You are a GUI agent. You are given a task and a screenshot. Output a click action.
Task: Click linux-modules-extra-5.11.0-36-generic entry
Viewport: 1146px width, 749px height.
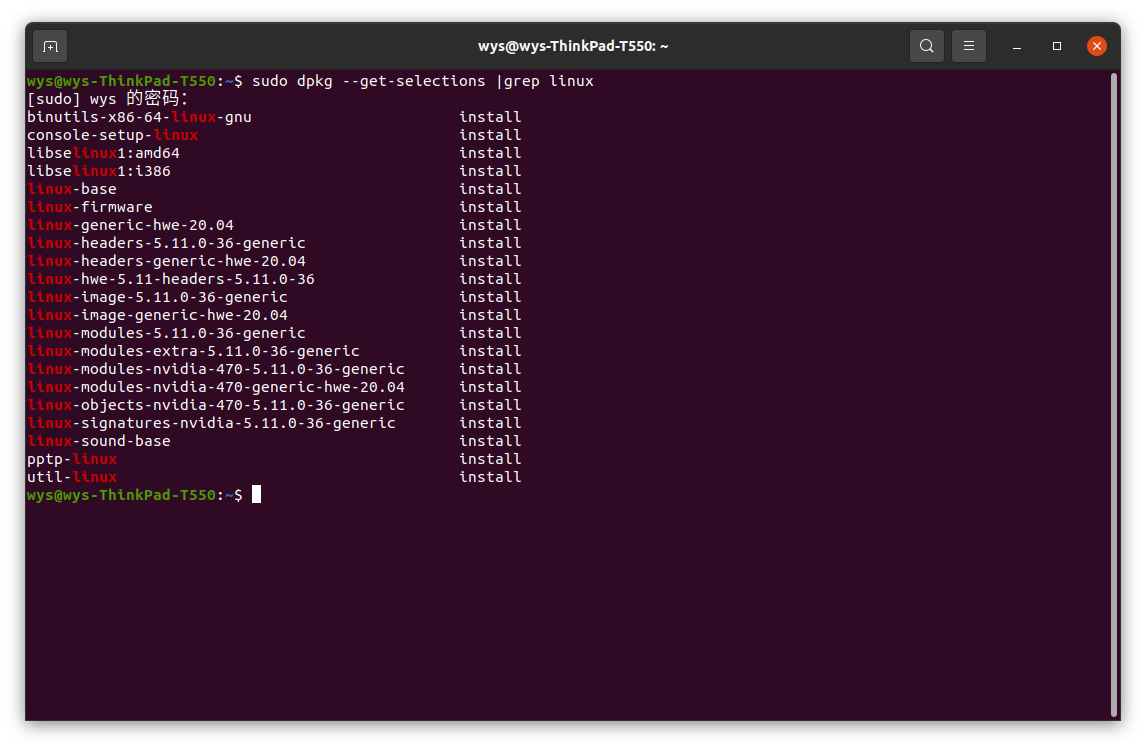pyautogui.click(x=193, y=351)
